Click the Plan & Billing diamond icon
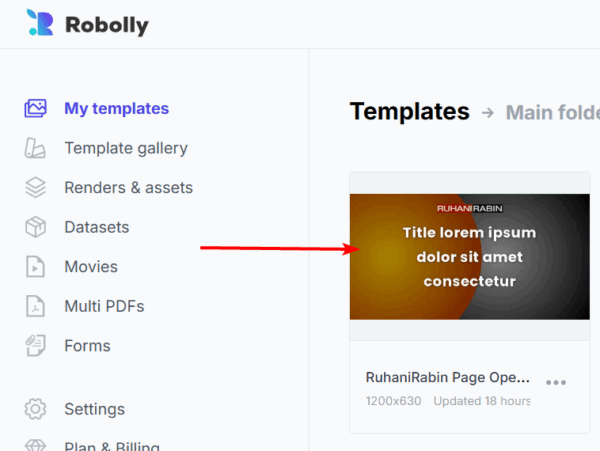The width and height of the screenshot is (600, 451). click(36, 445)
